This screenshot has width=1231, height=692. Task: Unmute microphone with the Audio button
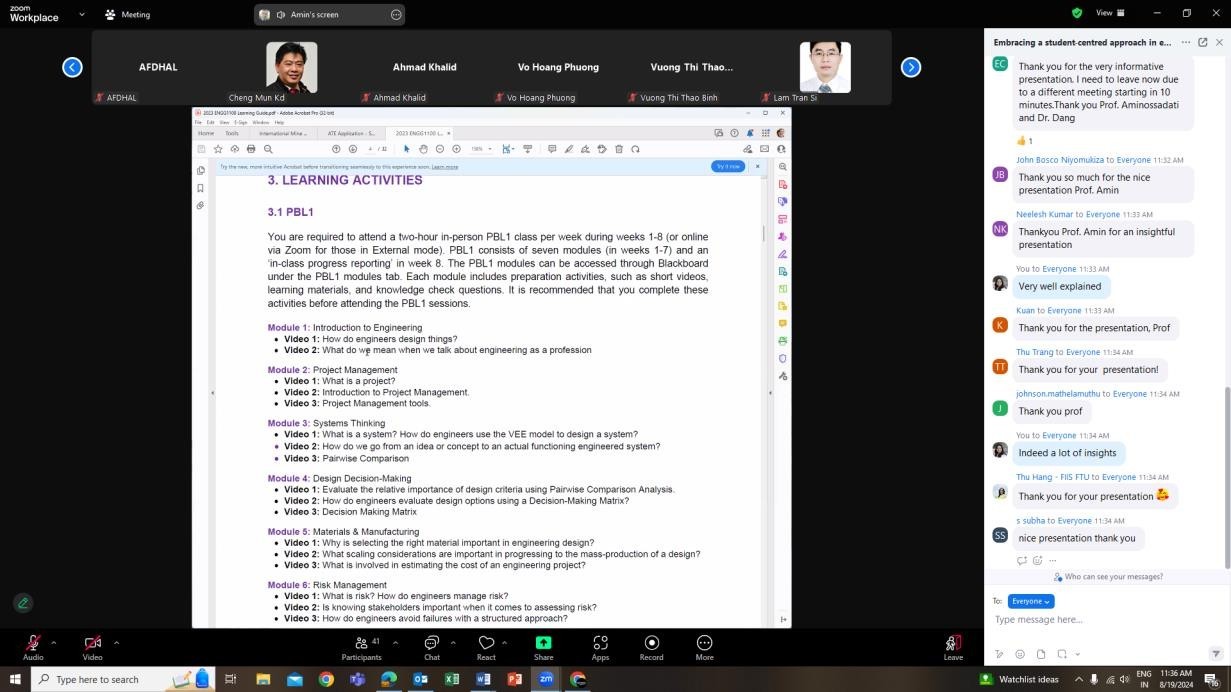[33, 647]
